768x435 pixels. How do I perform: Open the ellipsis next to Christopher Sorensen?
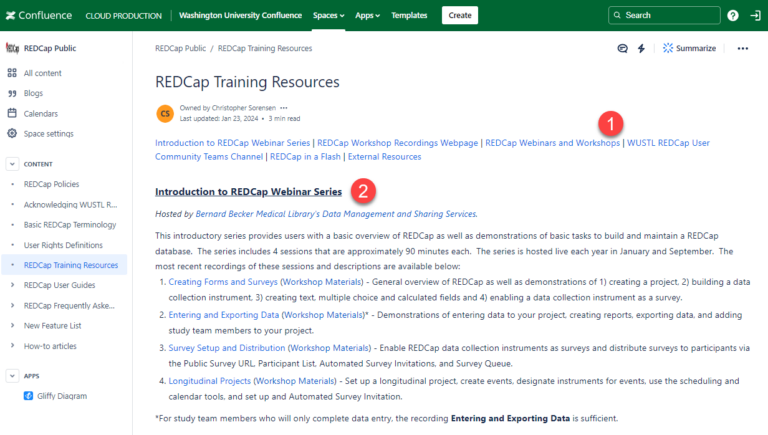point(284,108)
